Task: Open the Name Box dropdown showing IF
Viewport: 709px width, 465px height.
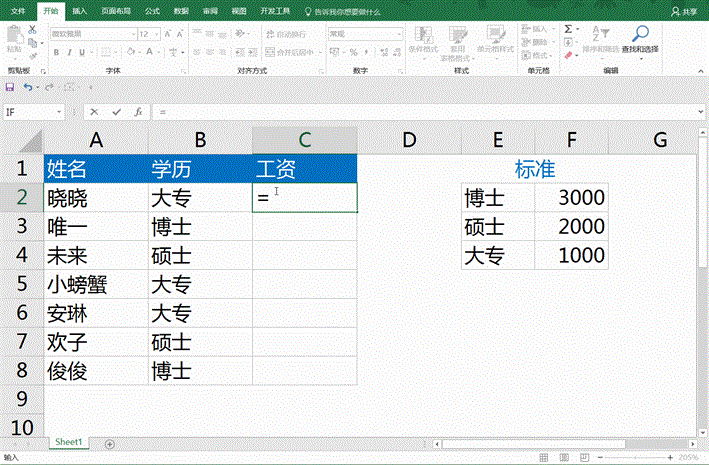Action: [x=60, y=112]
